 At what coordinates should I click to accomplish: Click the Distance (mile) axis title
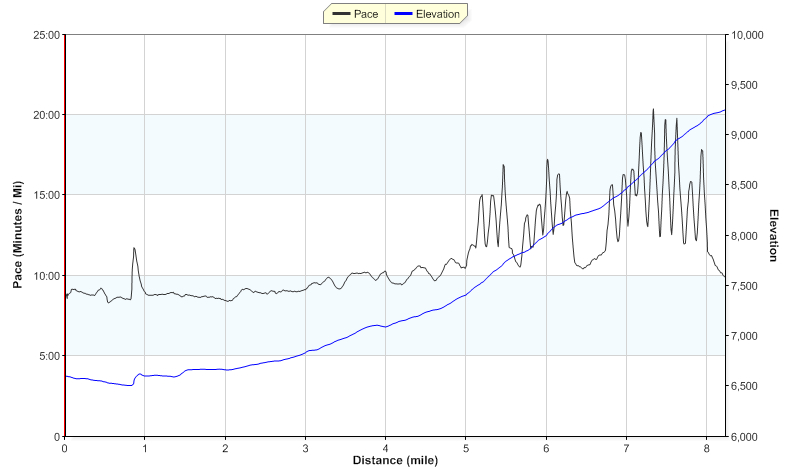395,460
